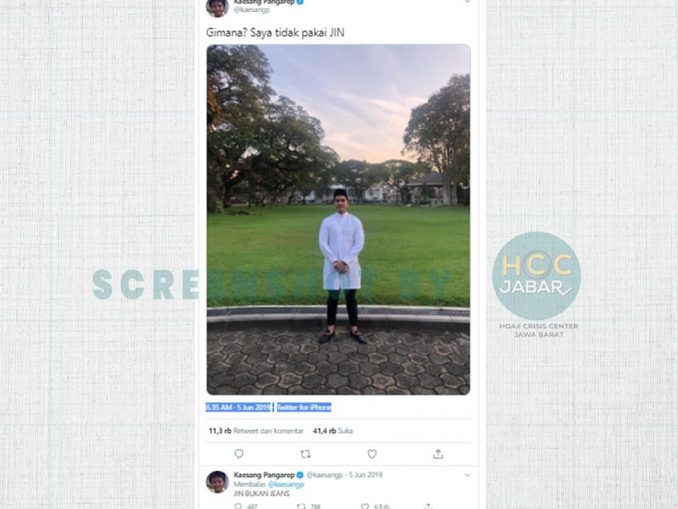
Task: Click the share icon under the main tweet
Action: click(438, 454)
